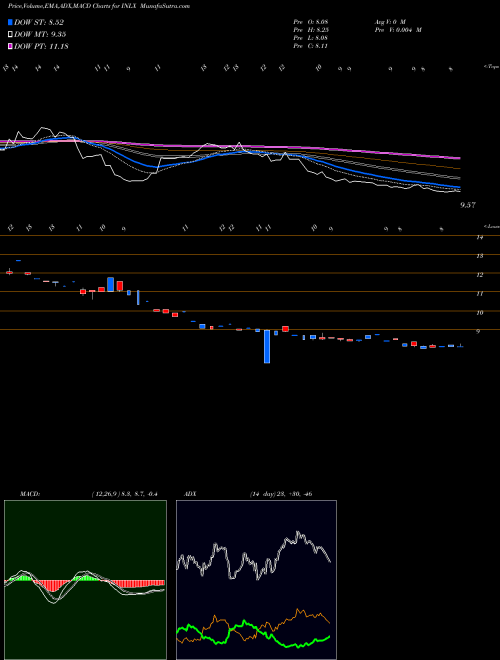Viewport: 500px width, 660px height.
Task: Click the 'Pre V: 0.004 M' volume text
Action: 398,30
